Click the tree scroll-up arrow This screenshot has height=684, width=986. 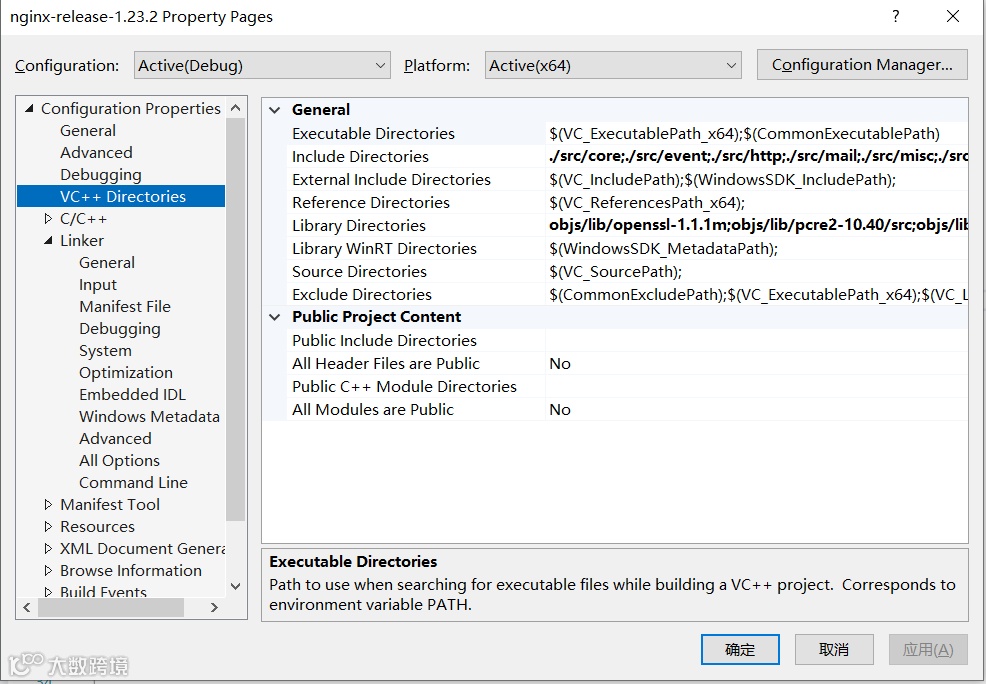pos(236,108)
